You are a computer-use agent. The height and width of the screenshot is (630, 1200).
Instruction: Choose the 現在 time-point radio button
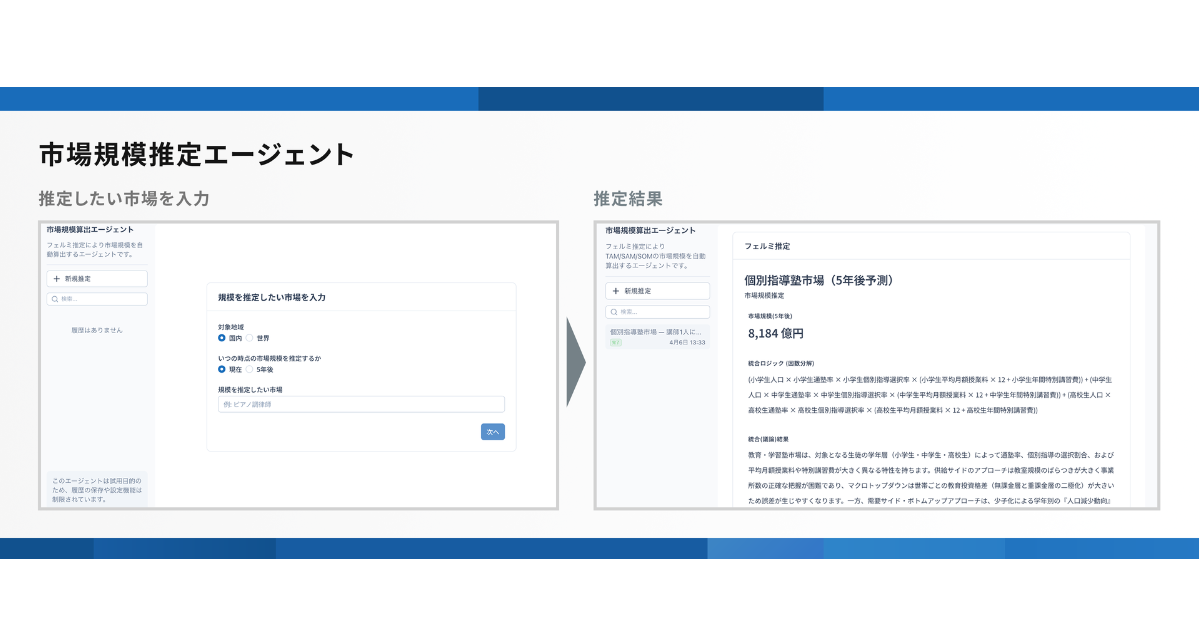[x=222, y=369]
